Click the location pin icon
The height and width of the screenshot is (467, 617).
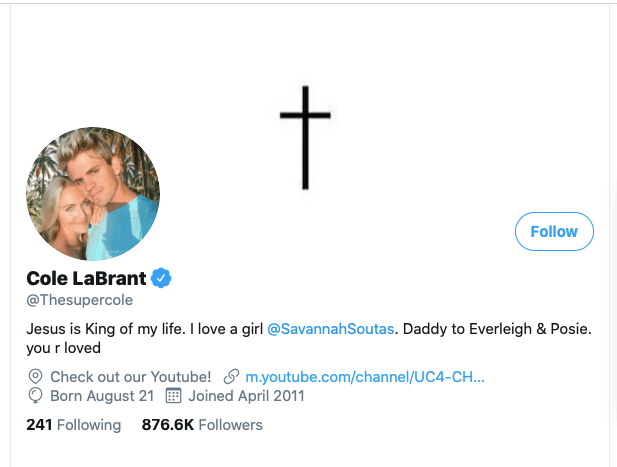click(35, 377)
